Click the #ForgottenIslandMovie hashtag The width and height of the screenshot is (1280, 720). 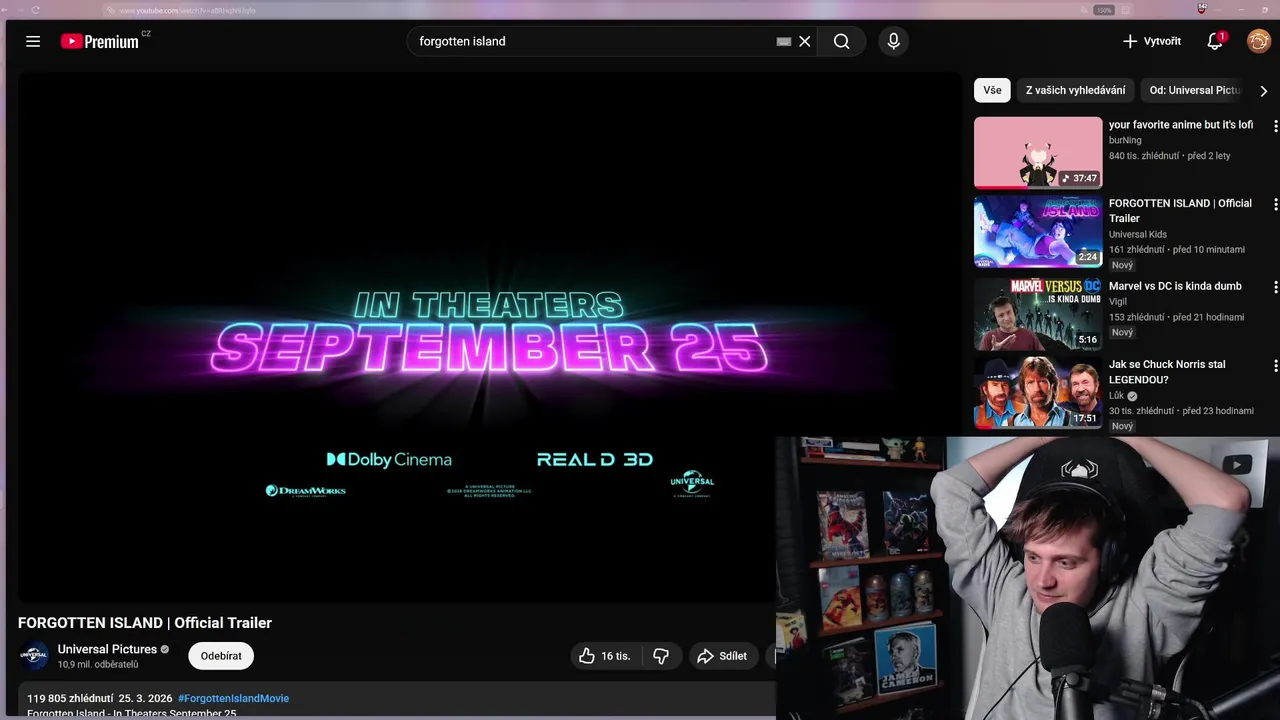[x=233, y=698]
